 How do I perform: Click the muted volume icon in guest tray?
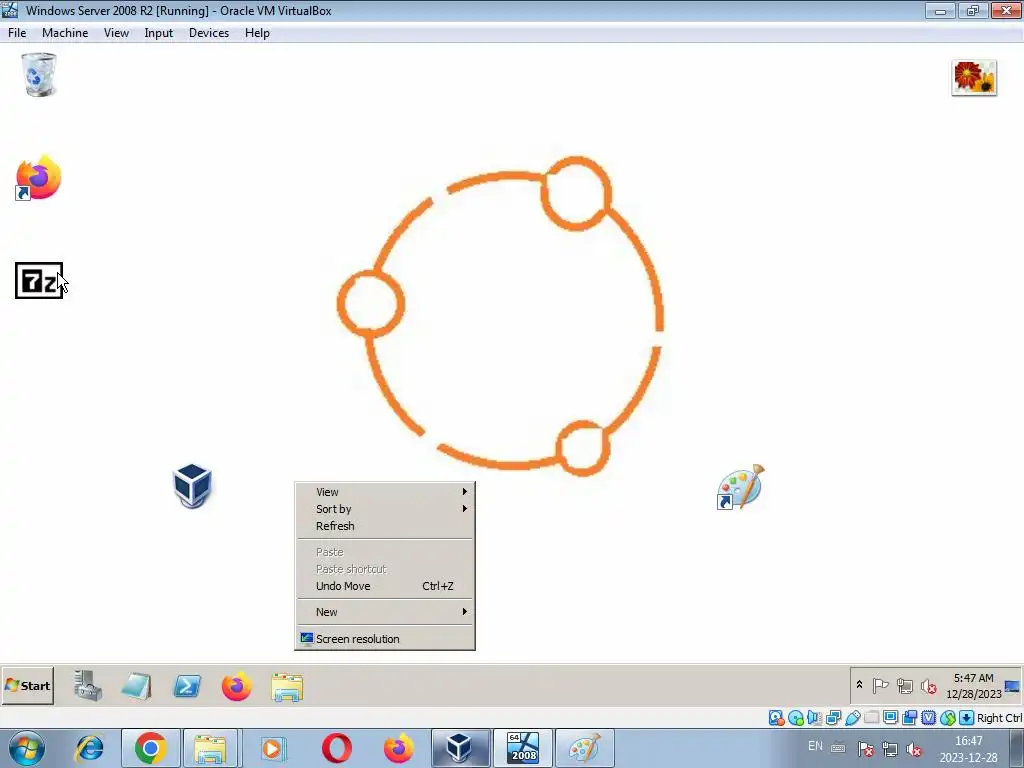[x=928, y=686]
